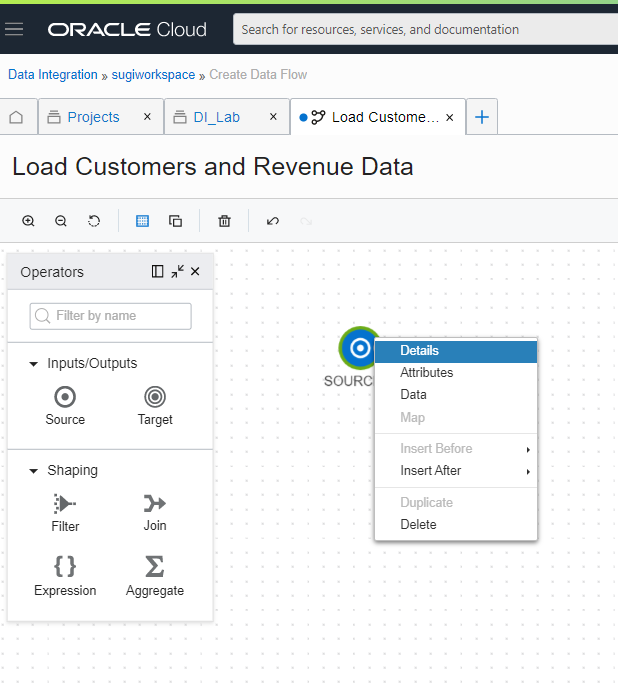
Task: Open Data from the context menu
Action: pyautogui.click(x=456, y=395)
